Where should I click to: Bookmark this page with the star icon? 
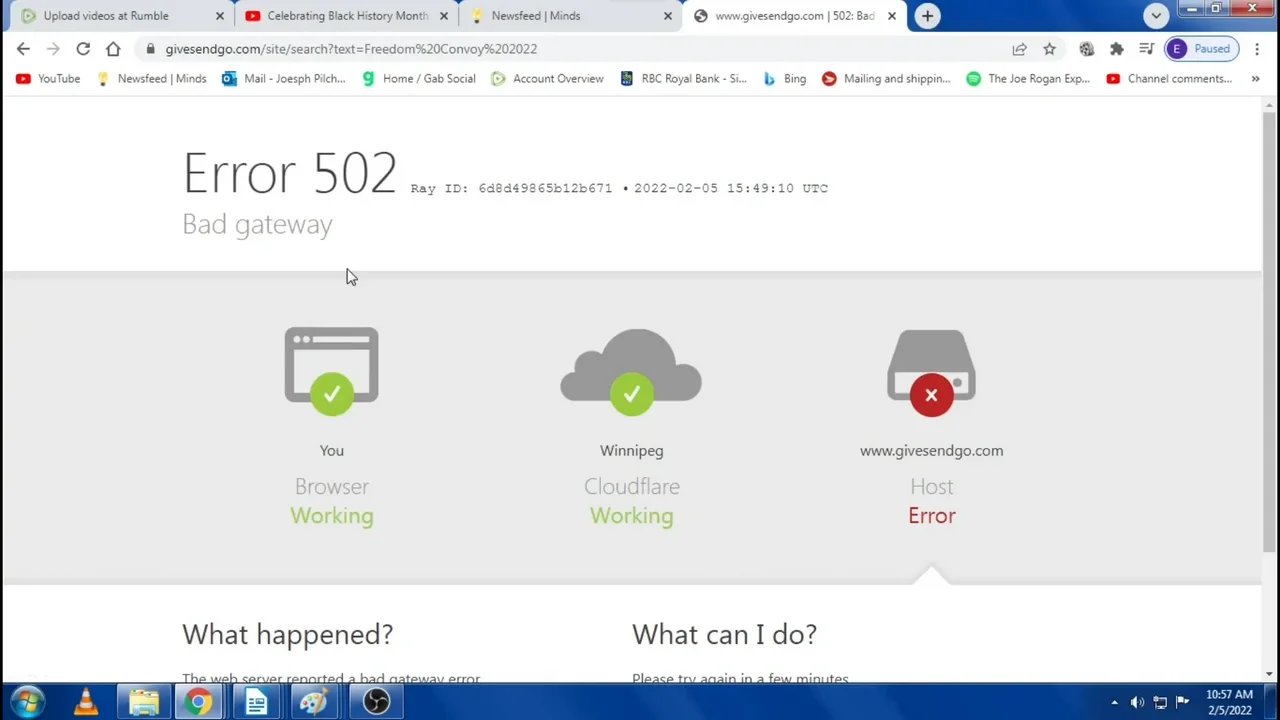(x=1049, y=48)
